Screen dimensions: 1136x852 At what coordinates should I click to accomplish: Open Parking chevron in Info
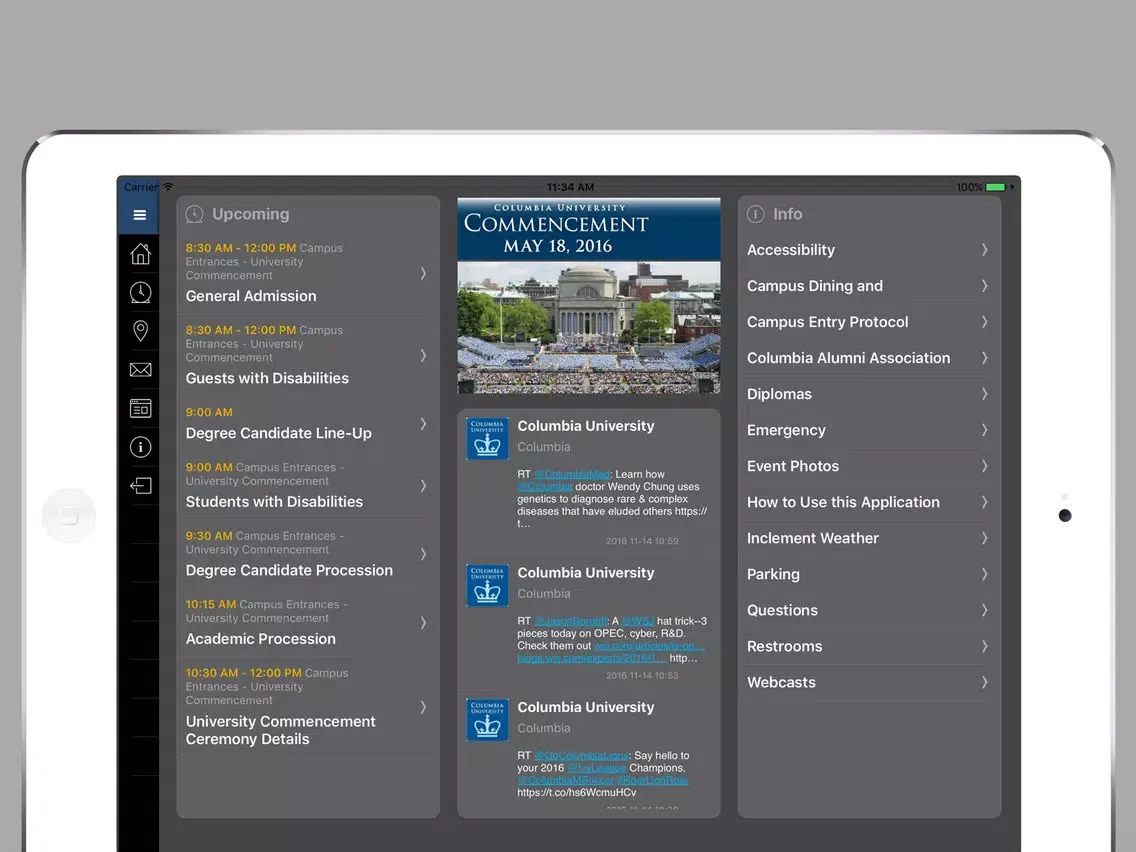coord(985,575)
